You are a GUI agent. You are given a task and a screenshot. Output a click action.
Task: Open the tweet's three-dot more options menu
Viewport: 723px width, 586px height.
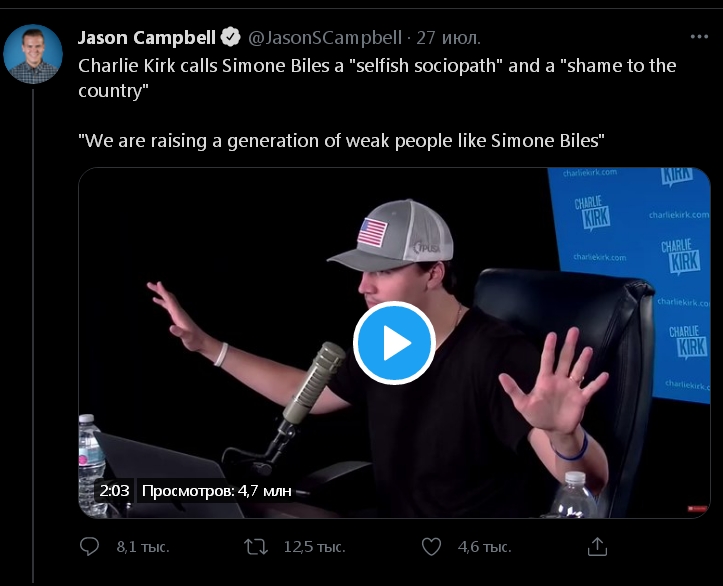699,37
